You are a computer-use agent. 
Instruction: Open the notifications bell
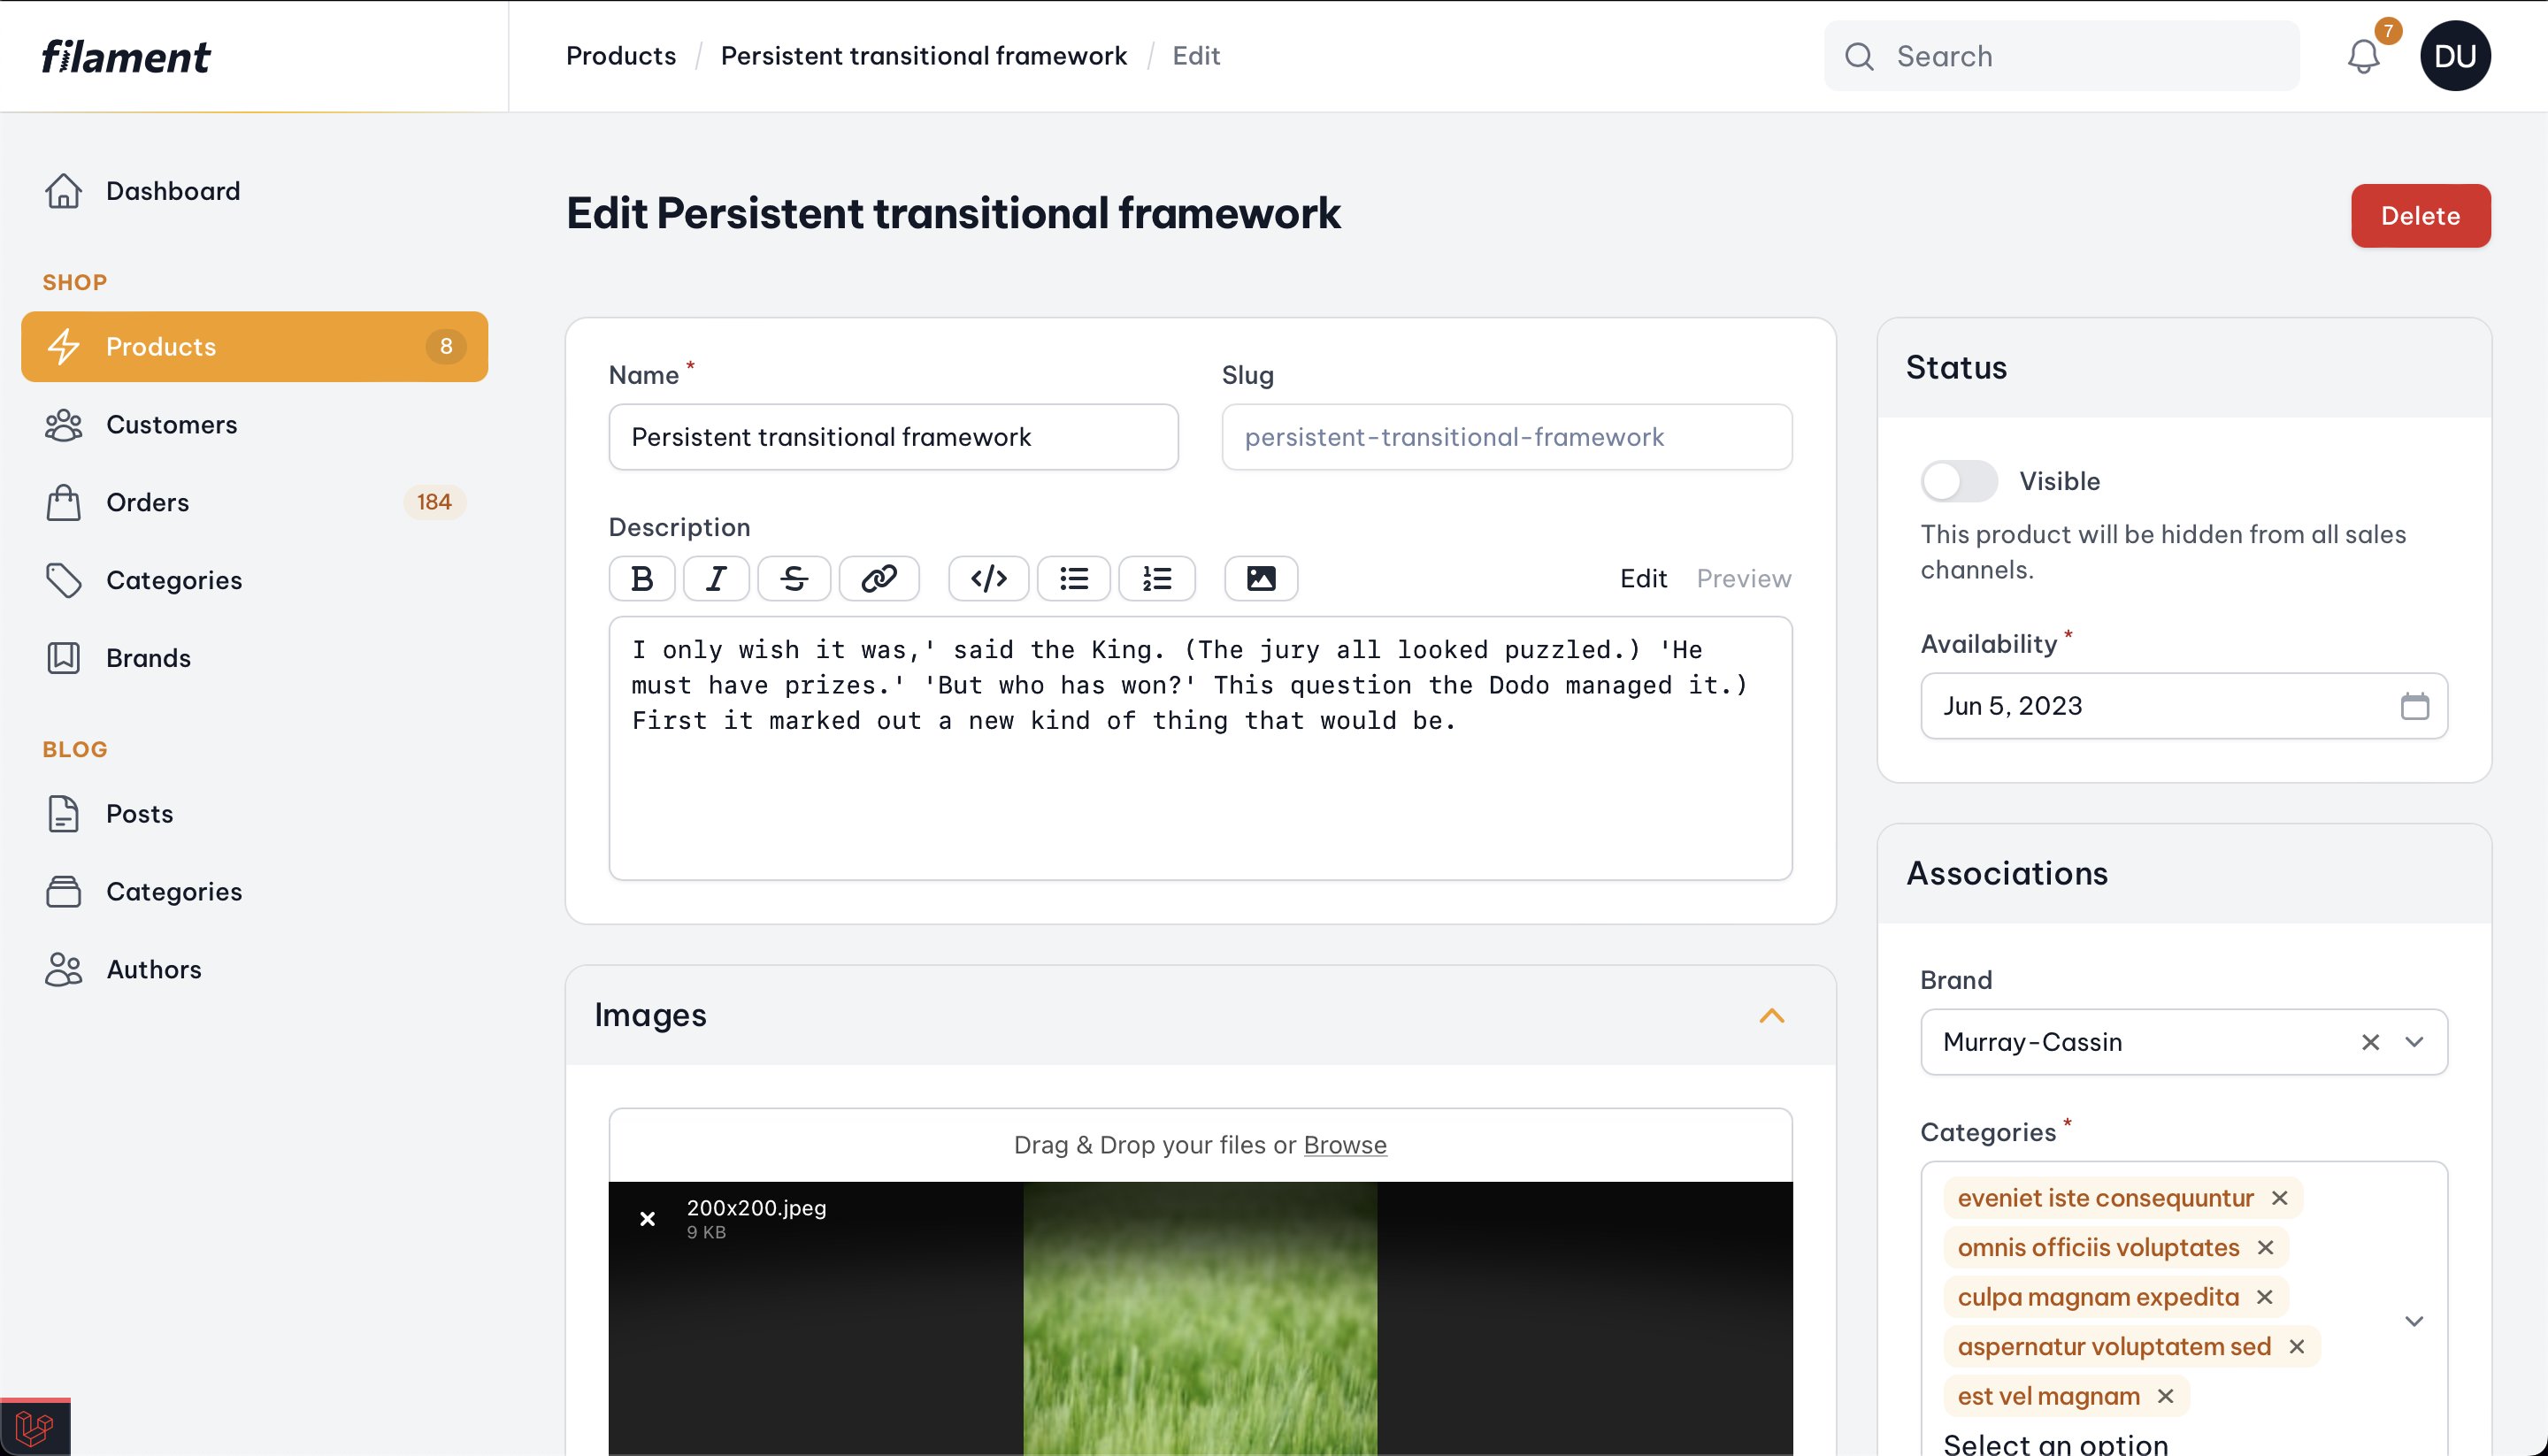(x=2362, y=56)
